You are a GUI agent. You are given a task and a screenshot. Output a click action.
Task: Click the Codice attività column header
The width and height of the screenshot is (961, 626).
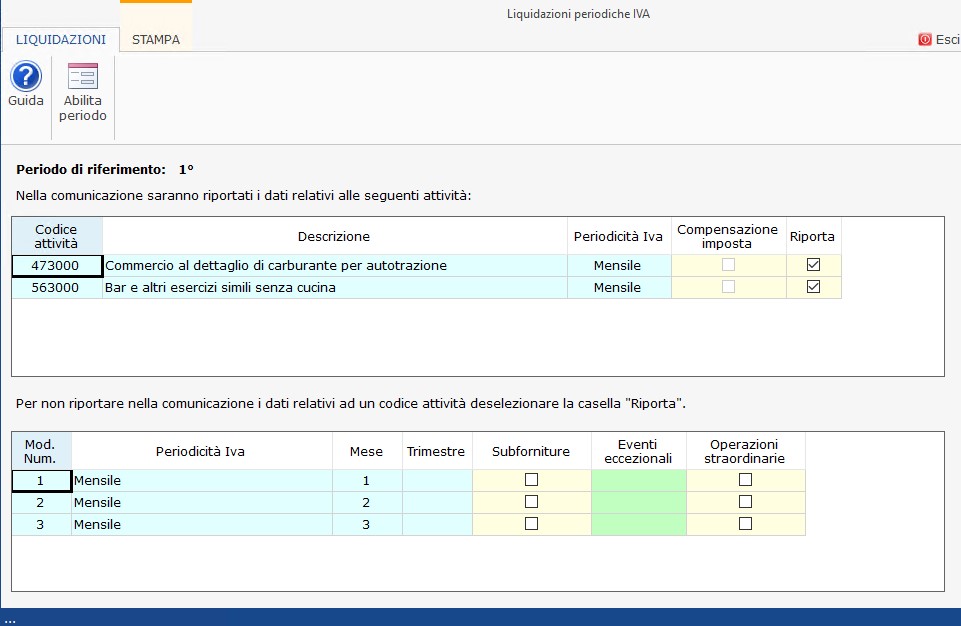(57, 236)
